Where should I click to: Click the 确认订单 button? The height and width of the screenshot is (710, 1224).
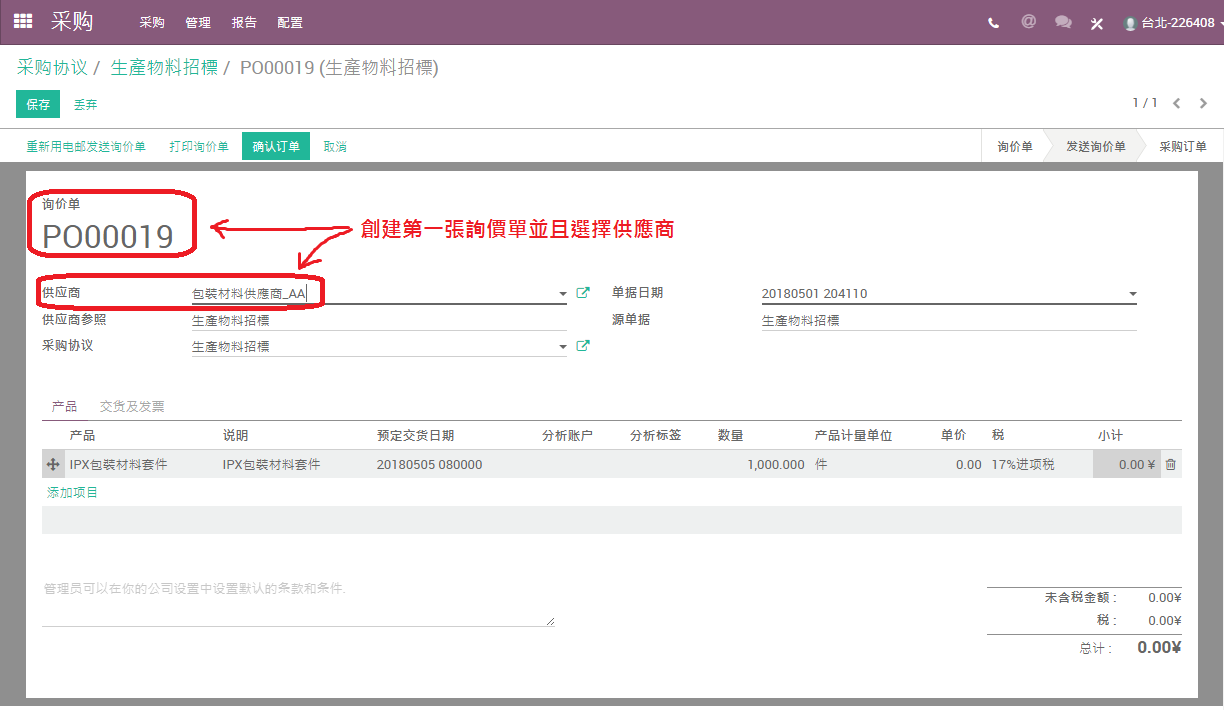276,146
